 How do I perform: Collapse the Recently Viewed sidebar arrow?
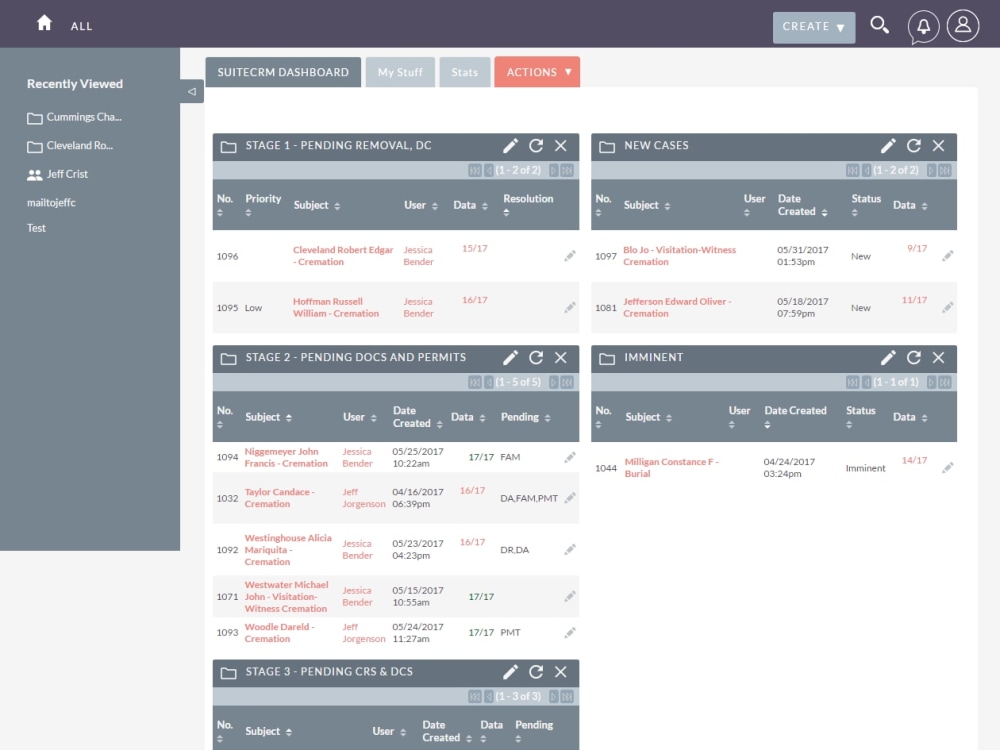point(192,91)
